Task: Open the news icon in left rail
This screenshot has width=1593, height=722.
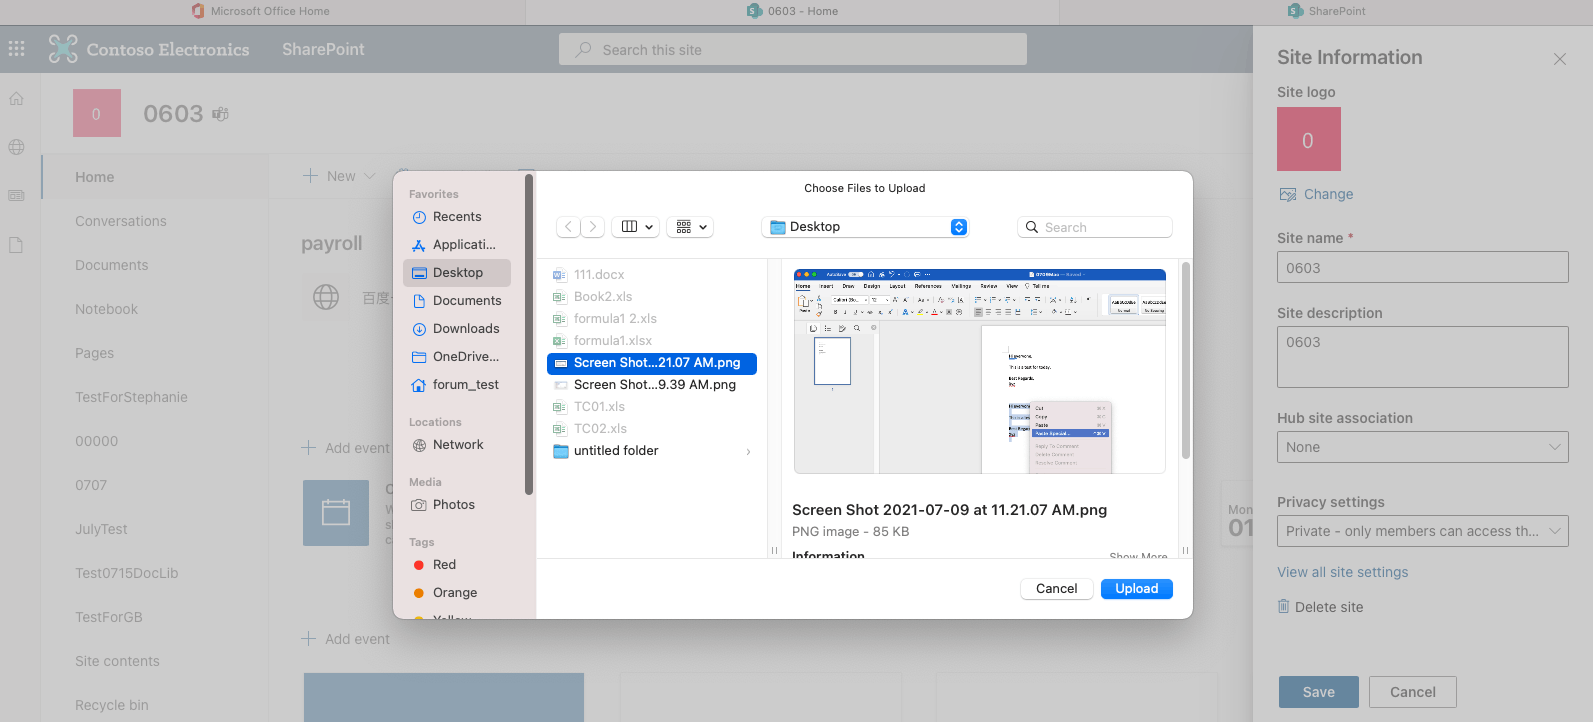Action: pyautogui.click(x=16, y=196)
